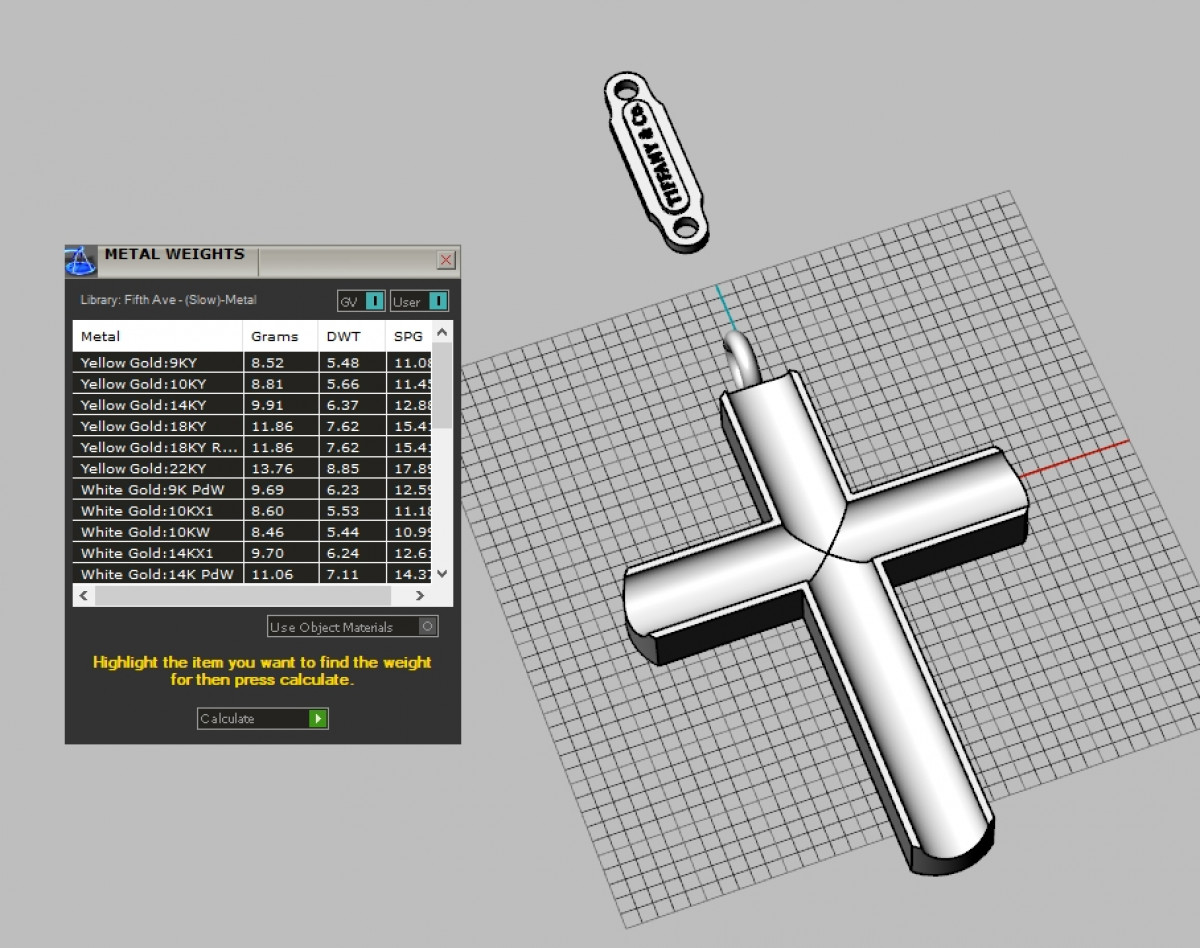Click the 7.11 DWT cell
This screenshot has height=948, width=1200.
[x=352, y=574]
